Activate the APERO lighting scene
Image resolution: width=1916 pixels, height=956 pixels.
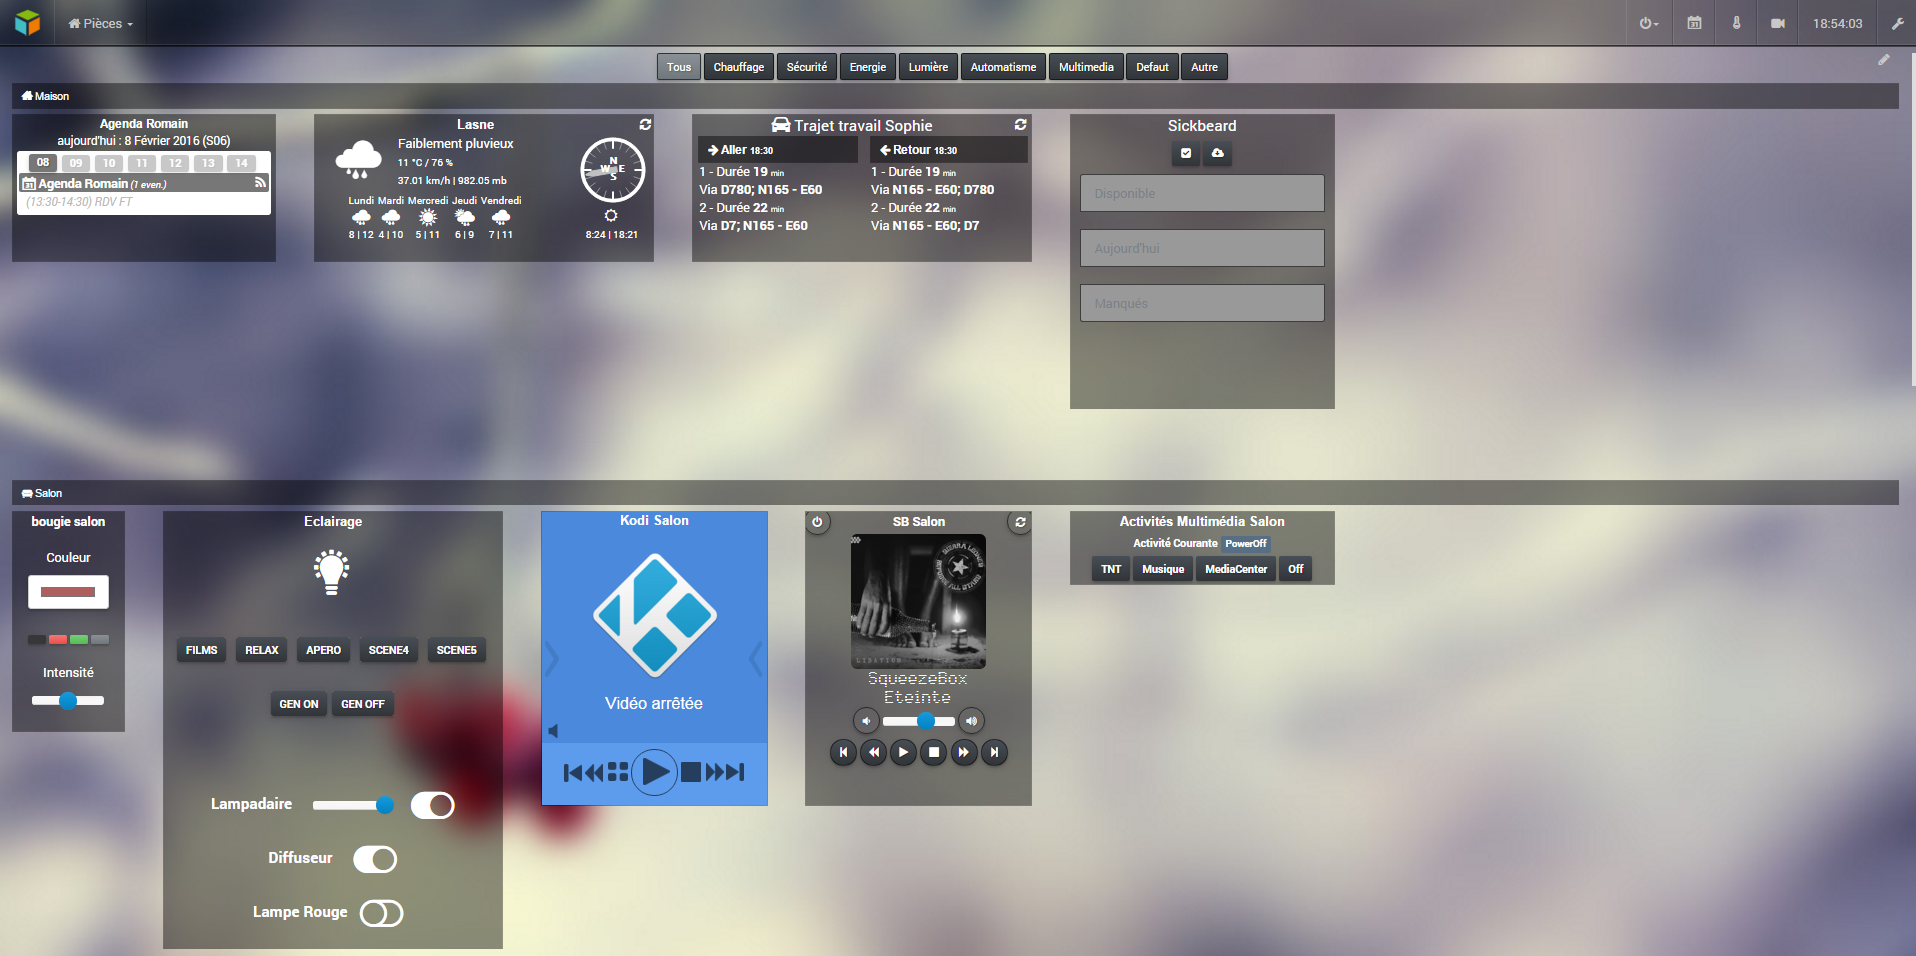point(323,650)
